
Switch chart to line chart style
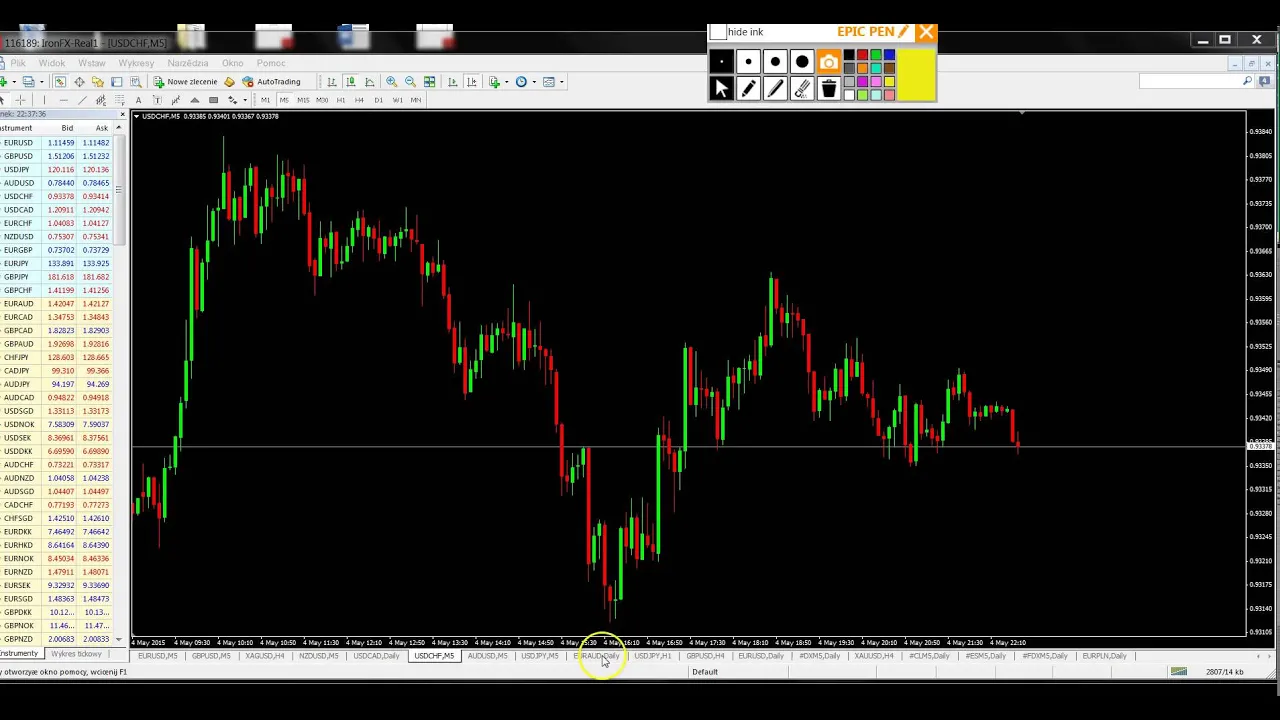(x=369, y=82)
